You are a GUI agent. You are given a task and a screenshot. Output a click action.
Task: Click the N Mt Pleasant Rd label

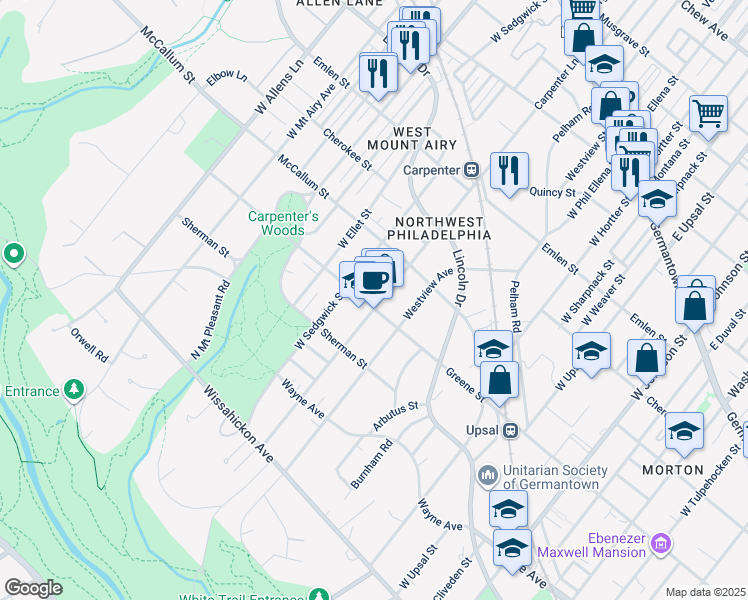[210, 320]
